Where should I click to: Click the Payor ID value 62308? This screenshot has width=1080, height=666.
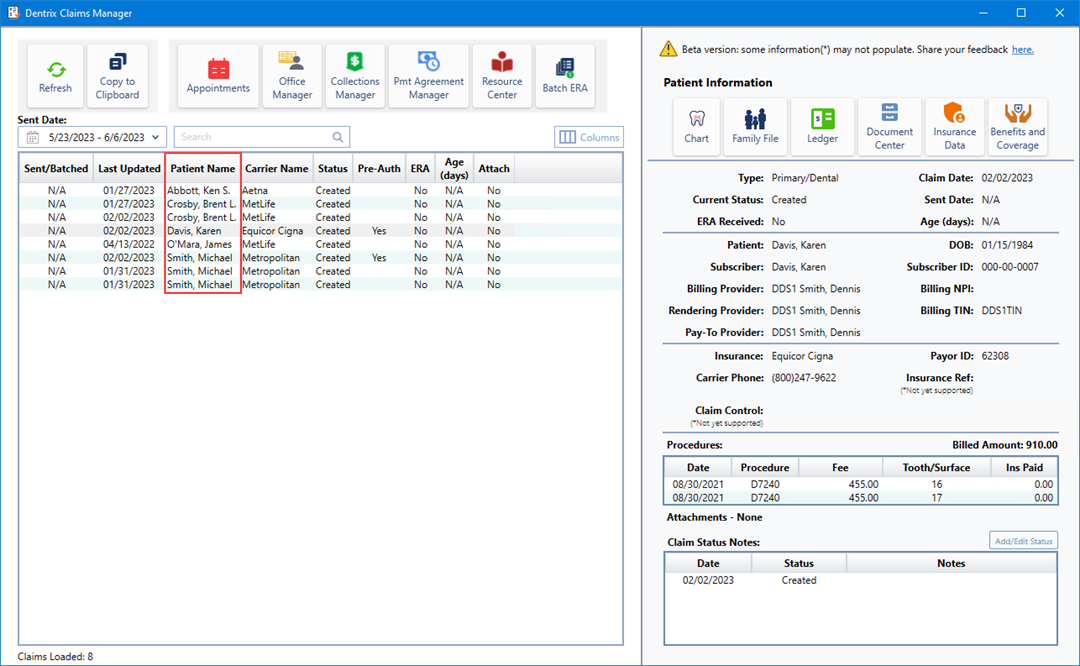(x=995, y=356)
